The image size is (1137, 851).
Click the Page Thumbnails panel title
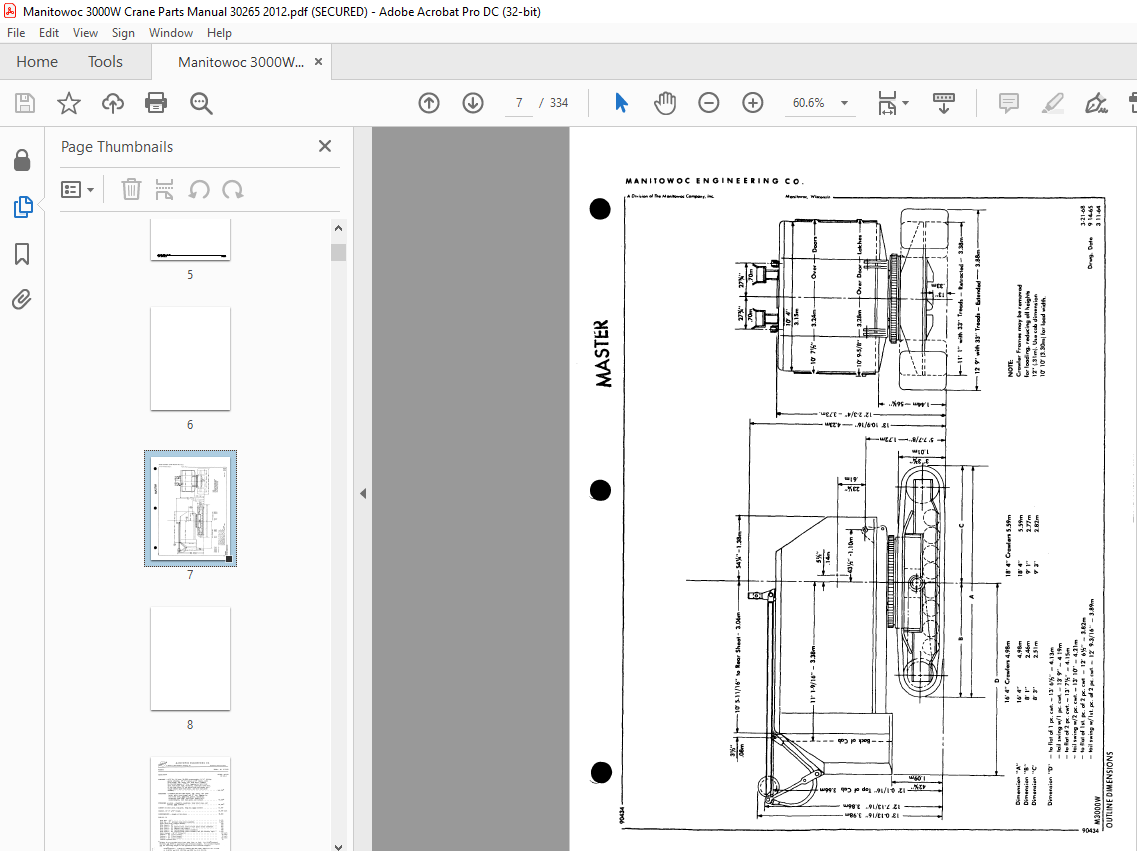click(117, 146)
